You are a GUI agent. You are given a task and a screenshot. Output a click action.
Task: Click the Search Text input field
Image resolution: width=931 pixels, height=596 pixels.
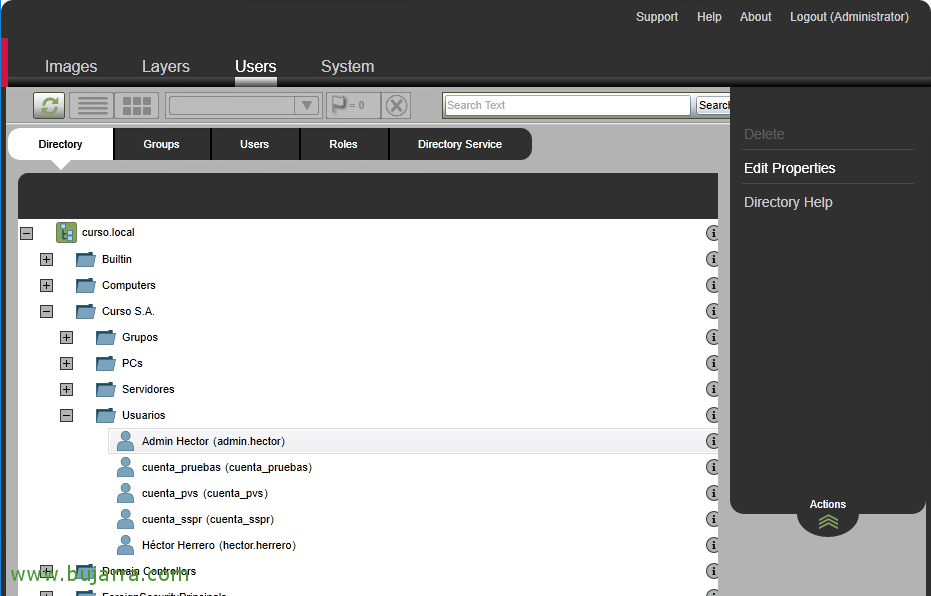click(566, 105)
